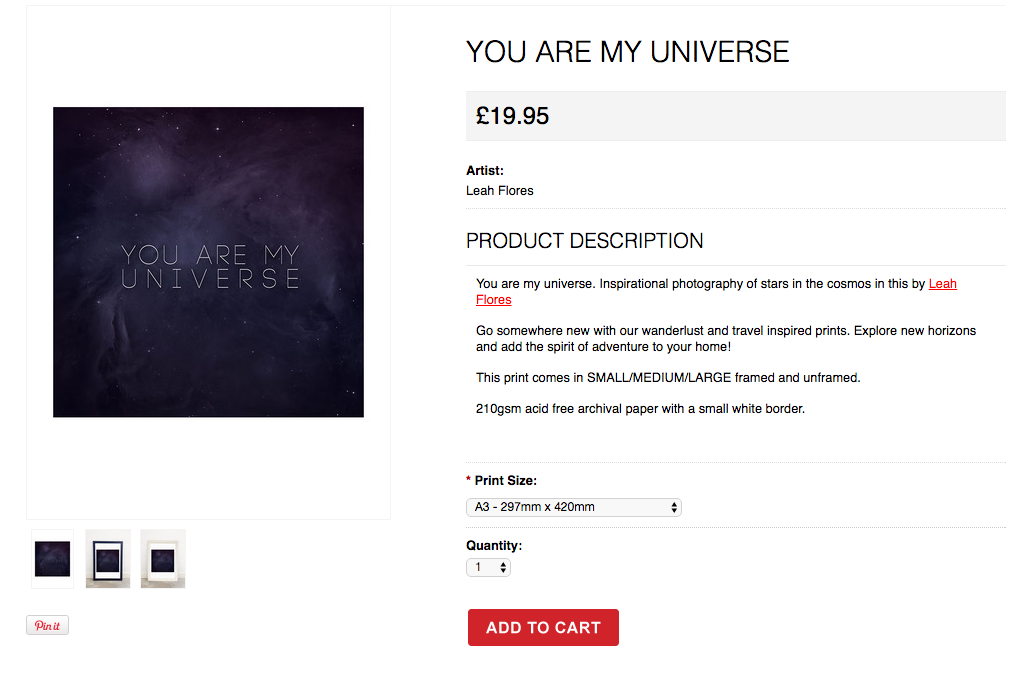
Task: Click the Quantity label
Action: click(x=494, y=546)
